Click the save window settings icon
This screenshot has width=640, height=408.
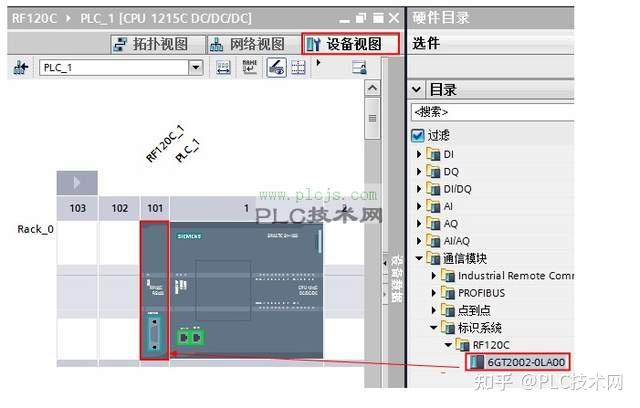(359, 67)
